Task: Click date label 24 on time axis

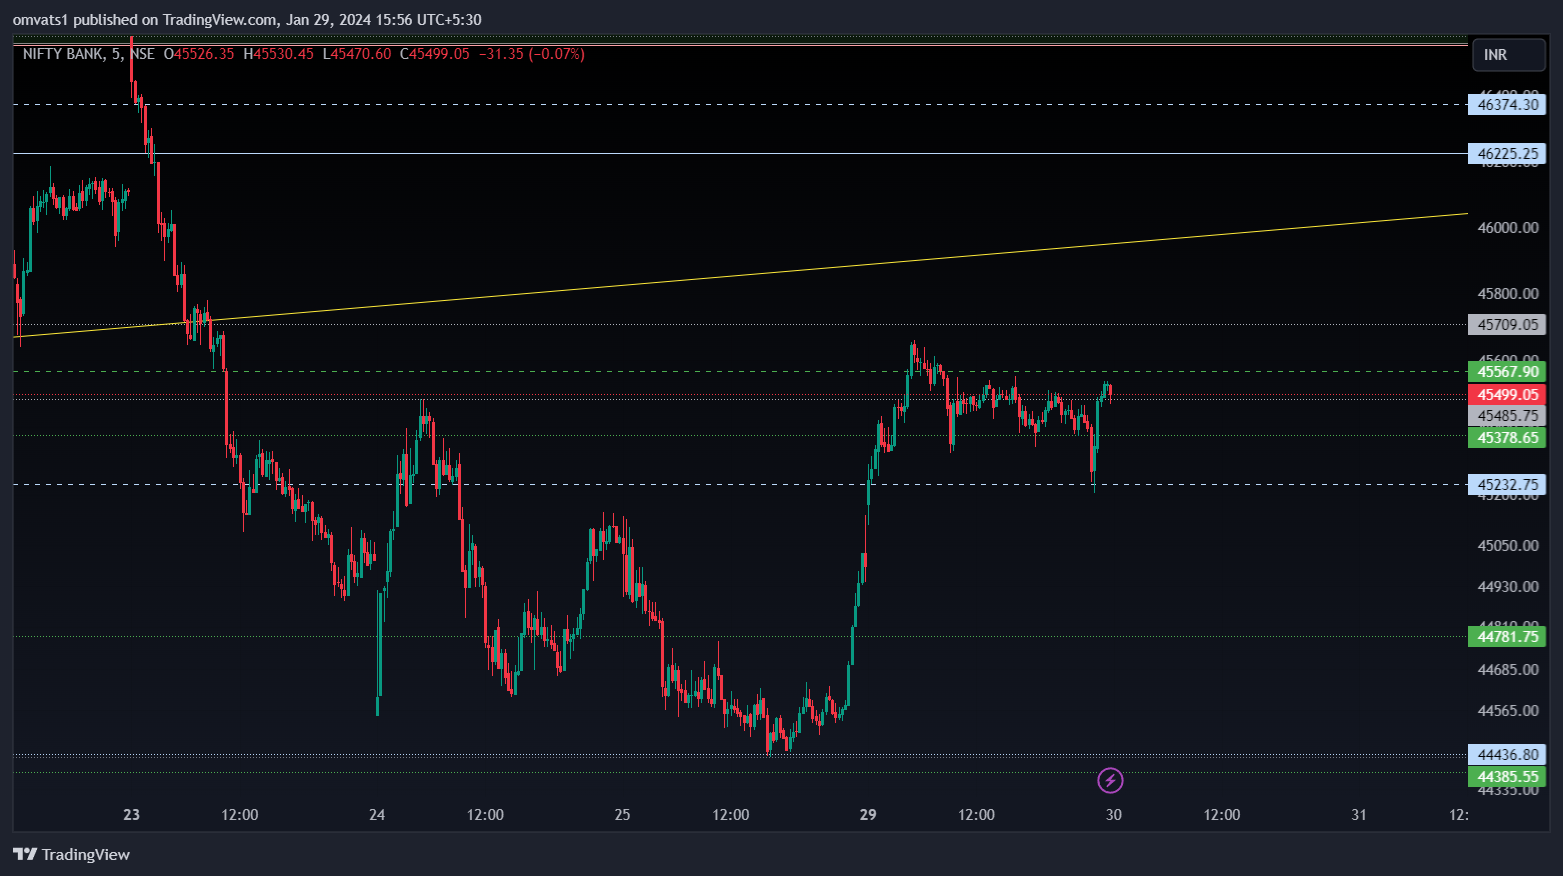Action: pyautogui.click(x=377, y=815)
